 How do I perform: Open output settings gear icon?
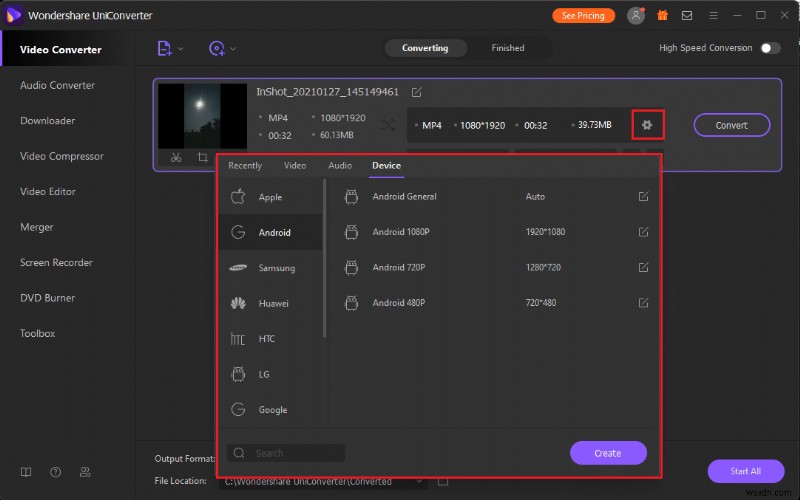(647, 125)
